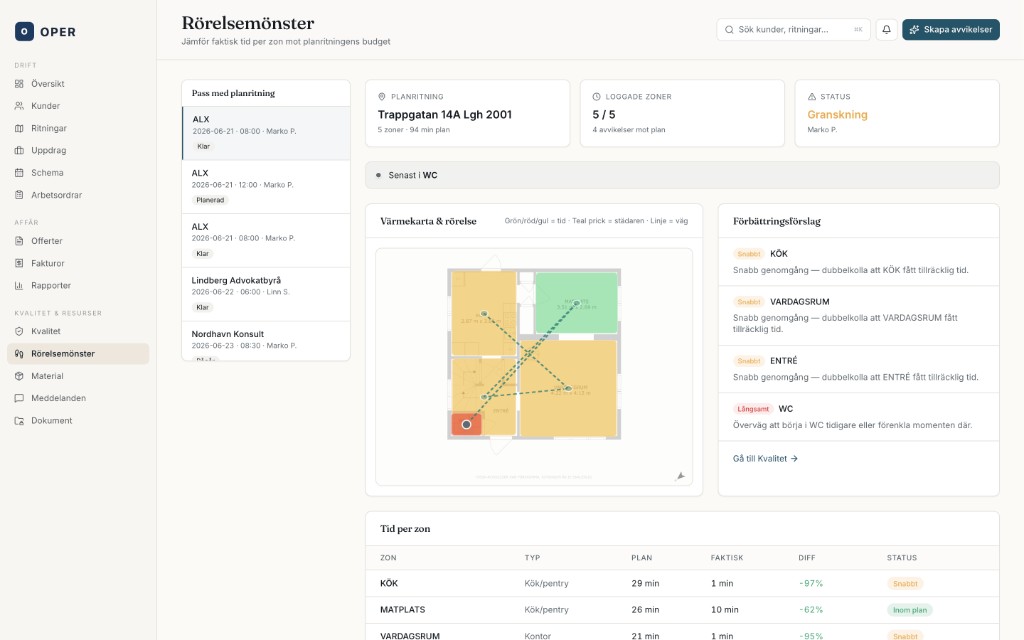Select the ALX 12:00 Planerad pass
Viewport: 1024px width, 640px height.
tap(266, 187)
